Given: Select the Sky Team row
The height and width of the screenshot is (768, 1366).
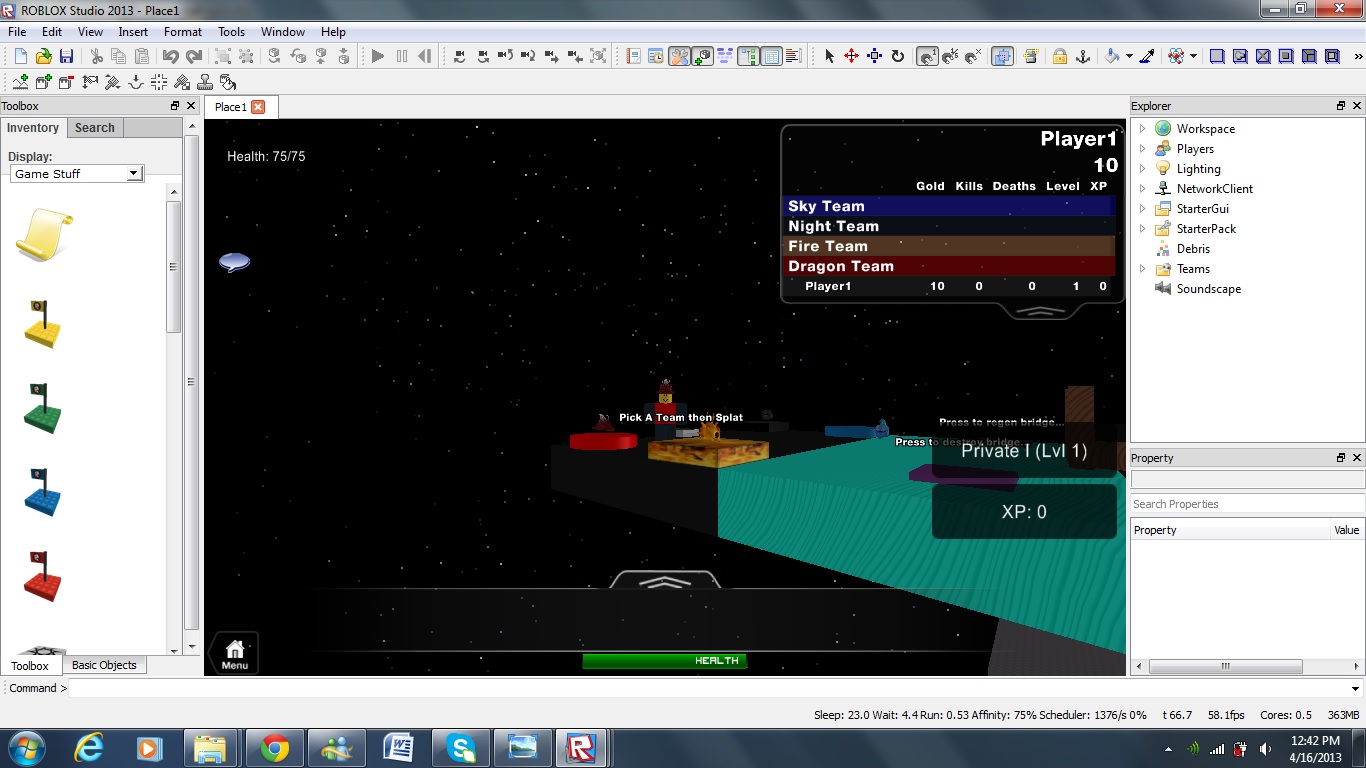Looking at the screenshot, I should coord(949,206).
